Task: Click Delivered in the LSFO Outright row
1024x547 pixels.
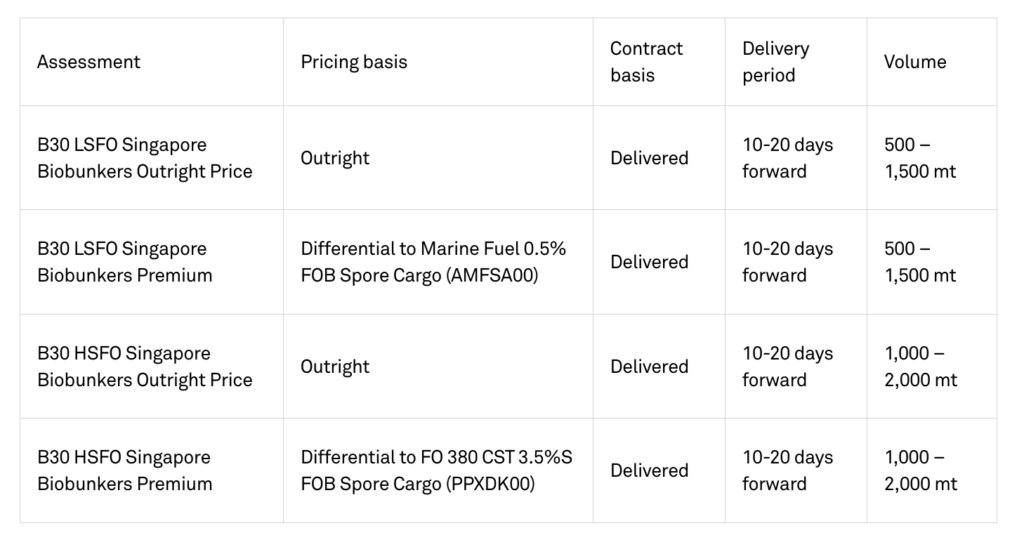Action: tap(649, 158)
